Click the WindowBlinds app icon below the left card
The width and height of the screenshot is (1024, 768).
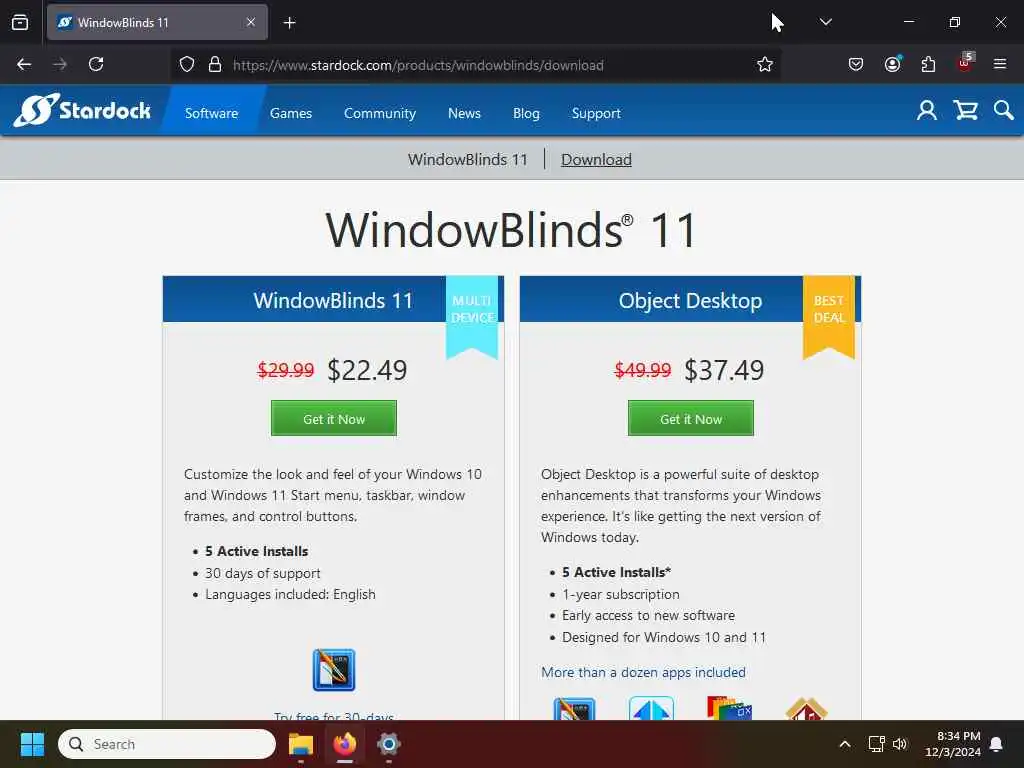click(x=334, y=670)
